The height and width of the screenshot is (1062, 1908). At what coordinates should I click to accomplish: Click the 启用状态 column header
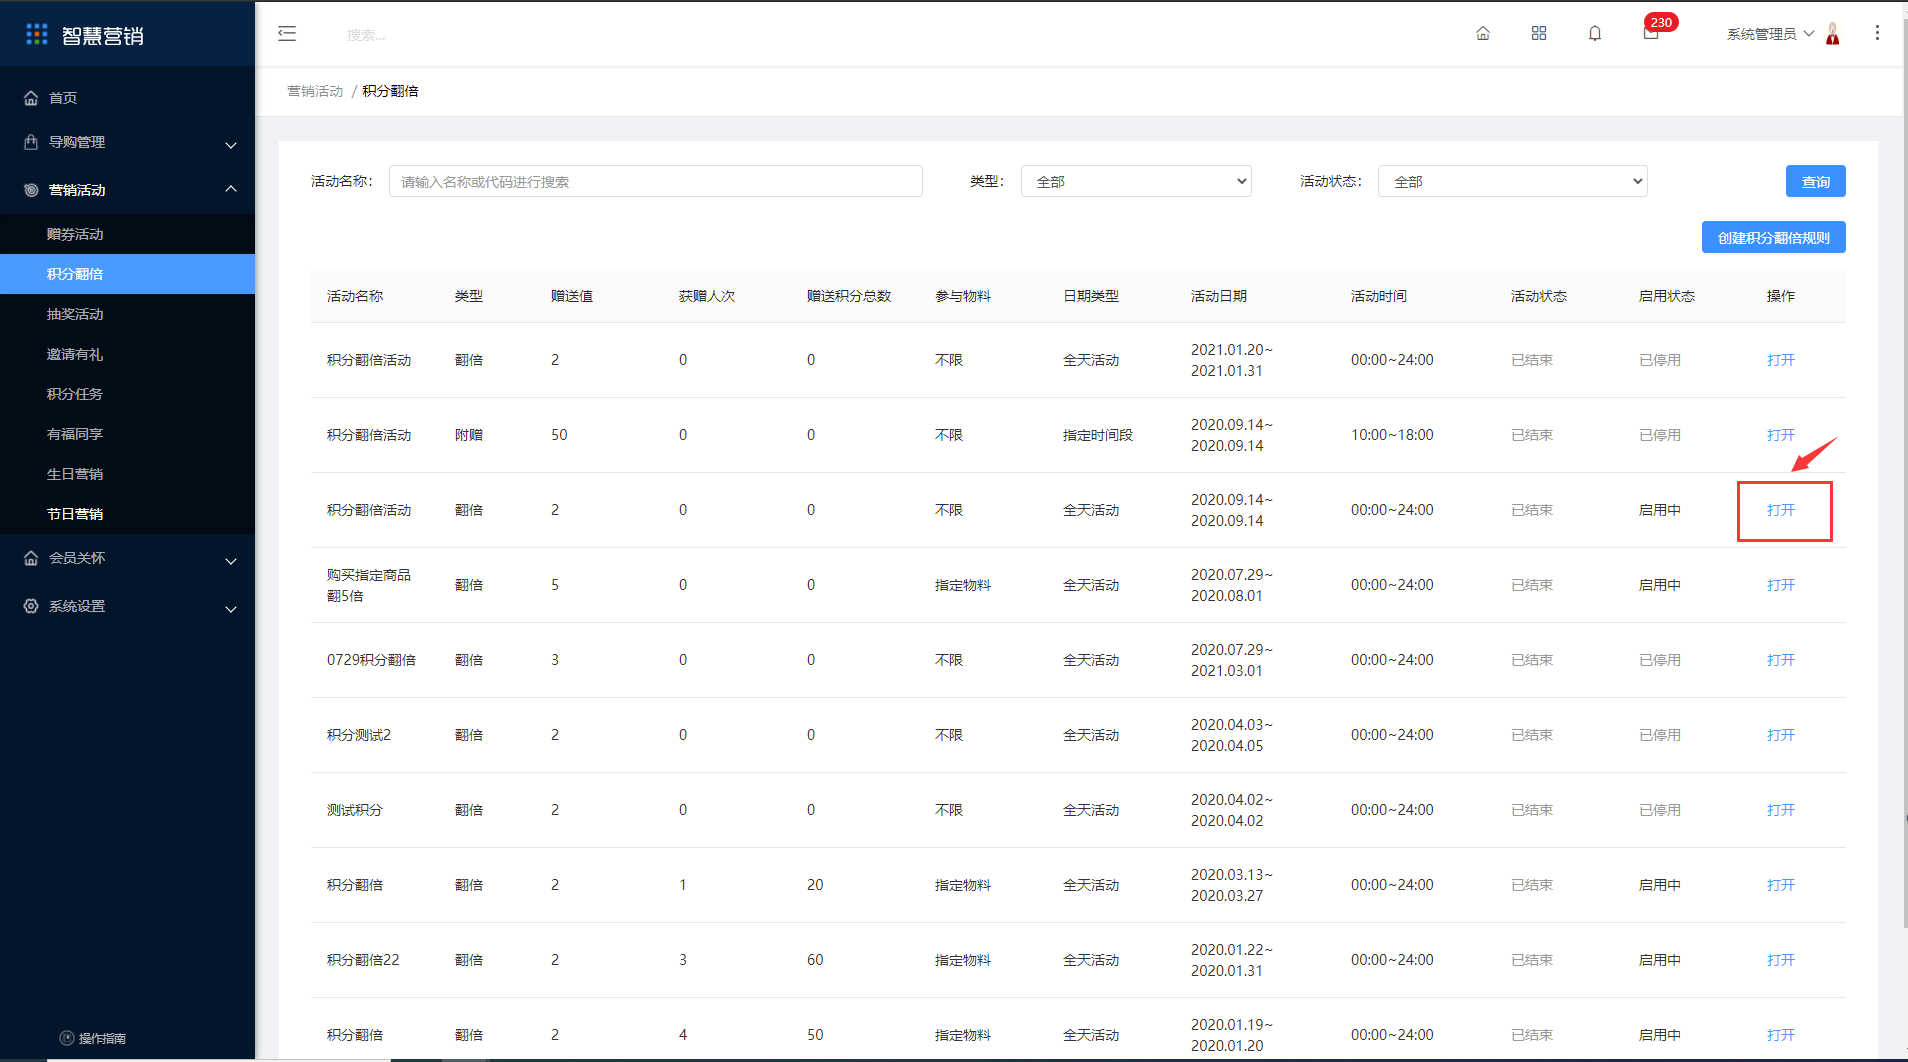(1666, 296)
